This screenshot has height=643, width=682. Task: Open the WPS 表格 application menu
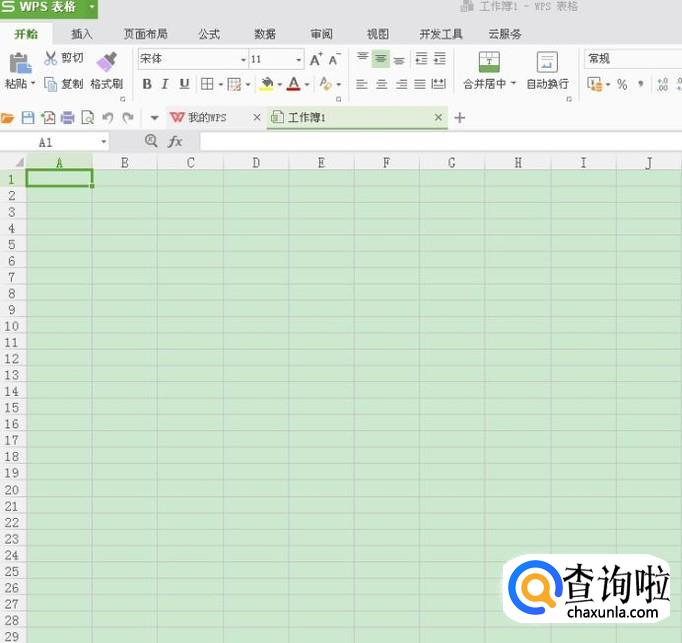[x=49, y=7]
